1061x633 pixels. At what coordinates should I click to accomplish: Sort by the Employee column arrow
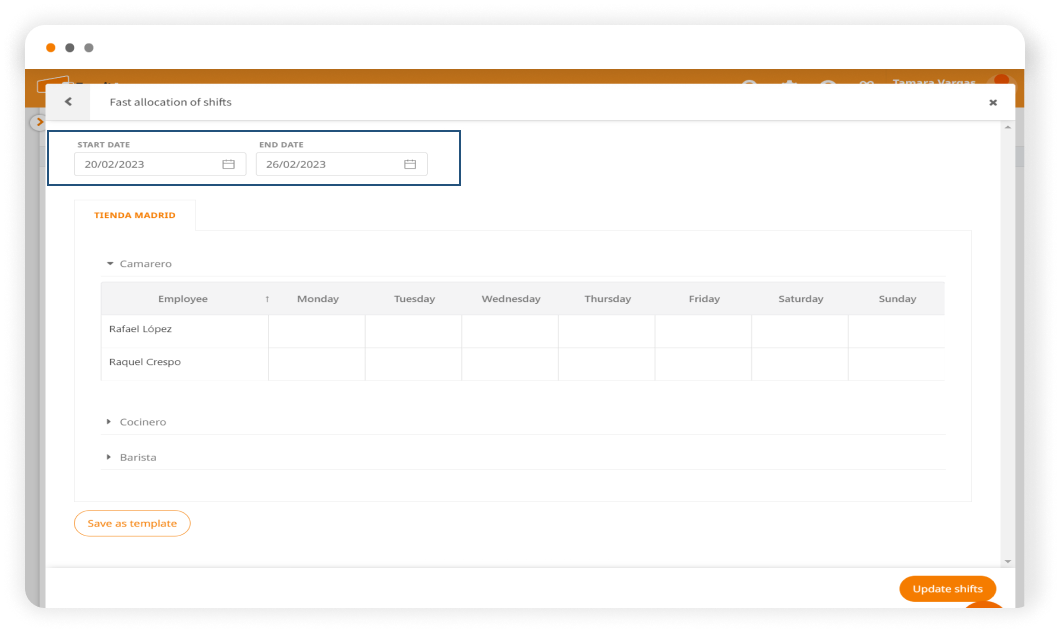(267, 299)
